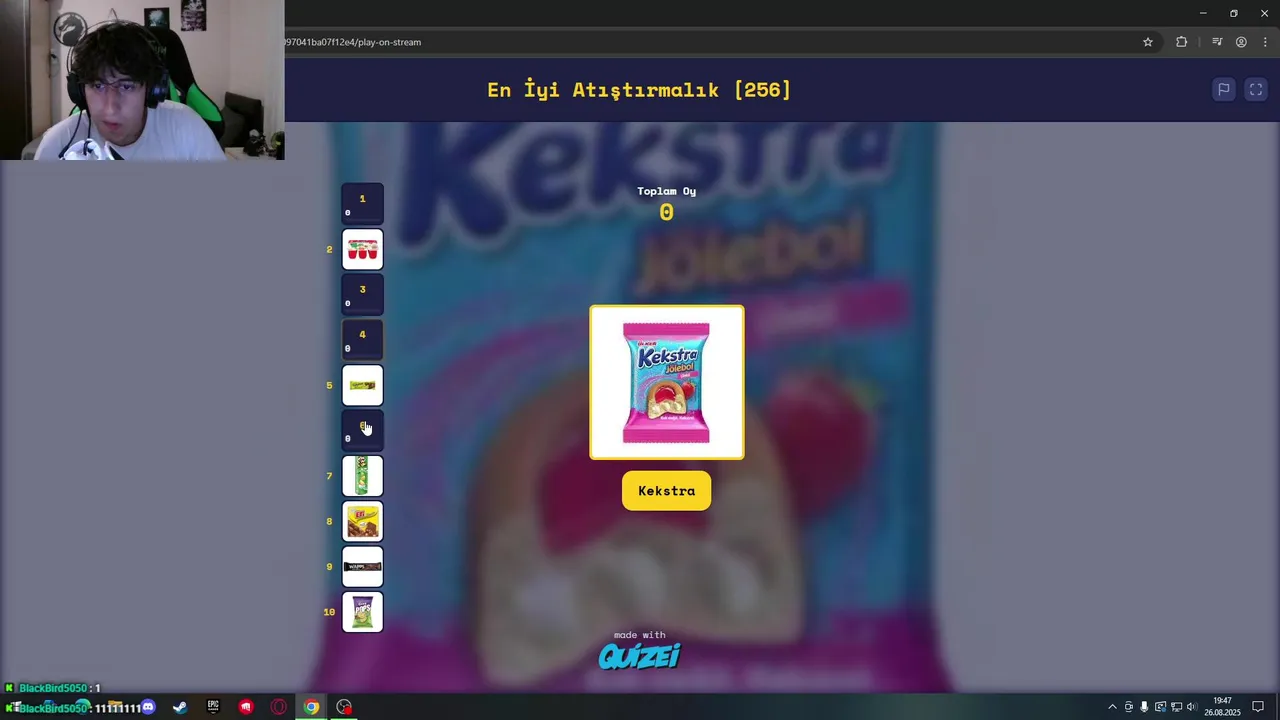Click the rank 7 green can thumbnail
Image resolution: width=1280 pixels, height=720 pixels.
362,476
